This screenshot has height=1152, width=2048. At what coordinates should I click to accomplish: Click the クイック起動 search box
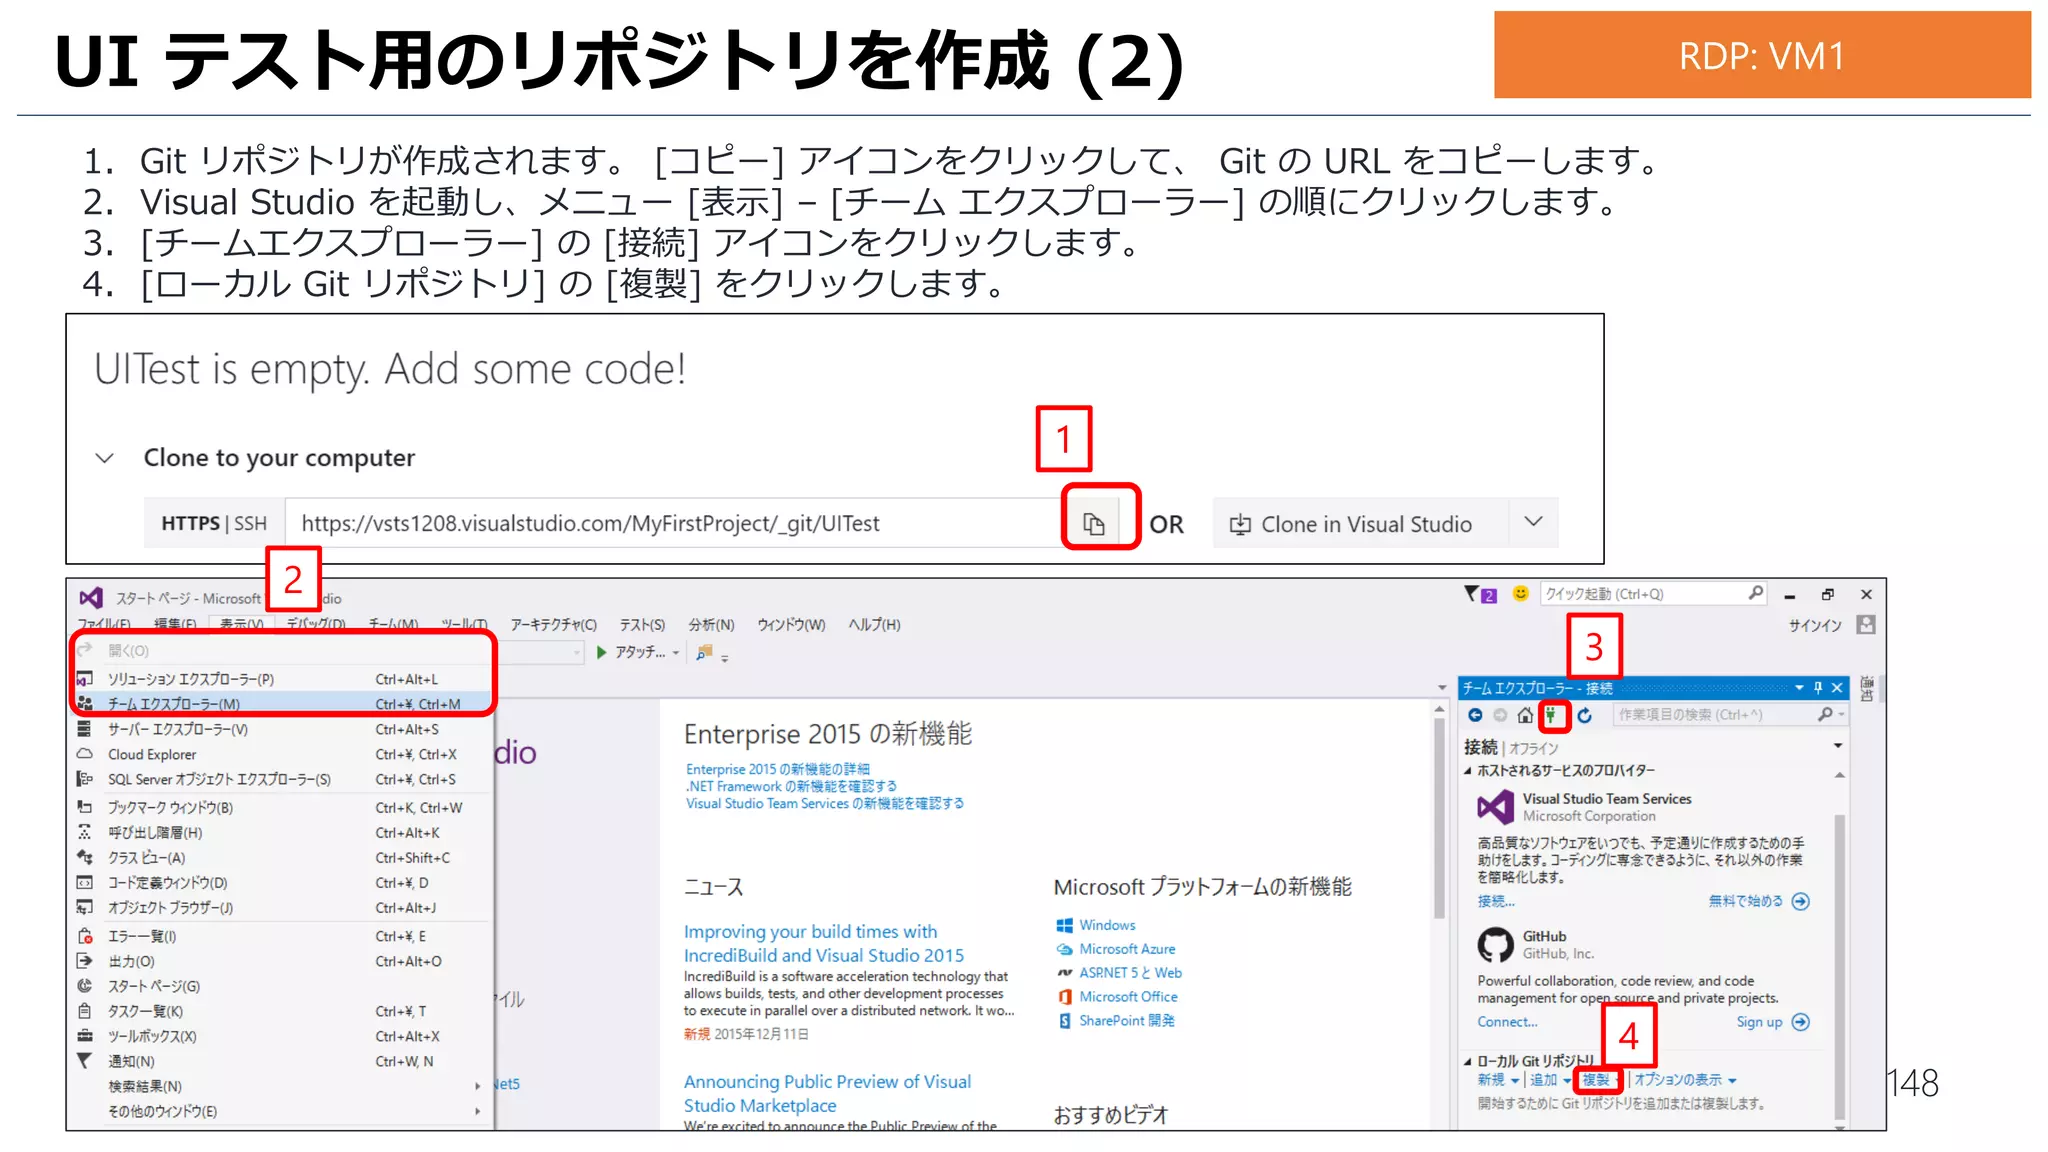pyautogui.click(x=1653, y=594)
